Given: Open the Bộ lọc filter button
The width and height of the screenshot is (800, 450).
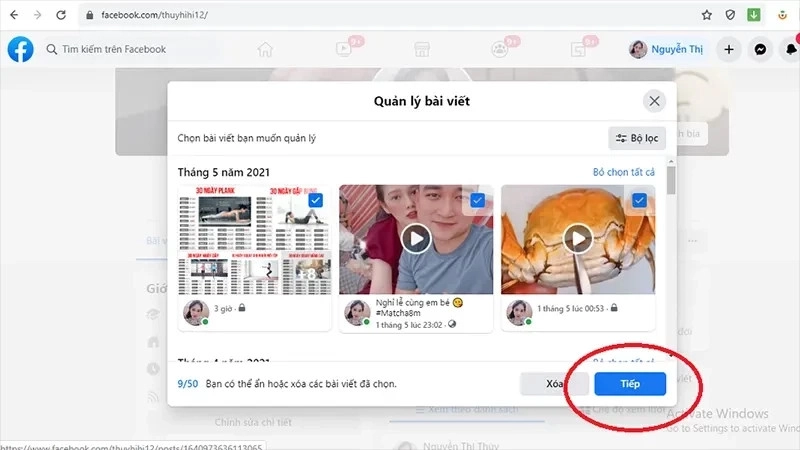Looking at the screenshot, I should [x=637, y=138].
